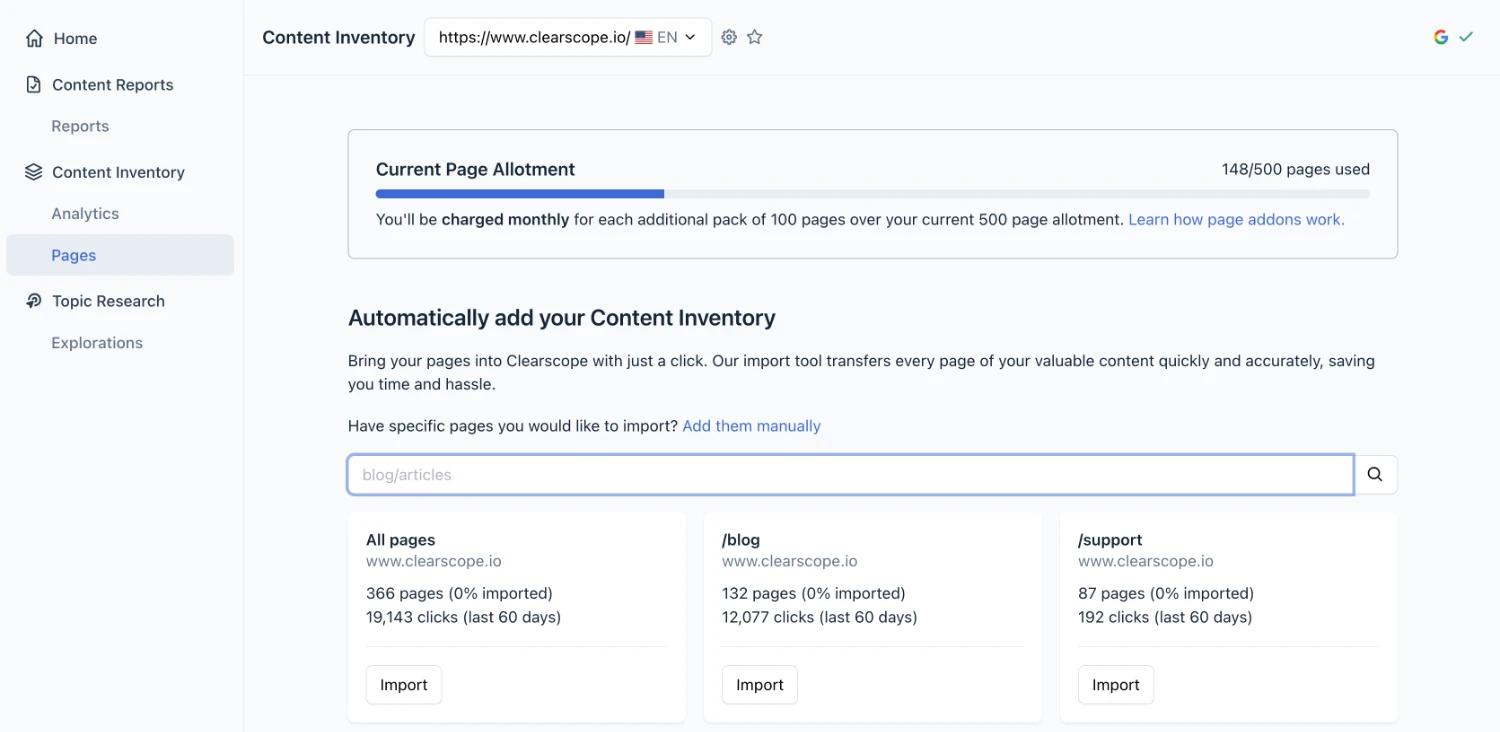Viewport: 1500px width, 732px height.
Task: Follow 'Learn how page addons work' link
Action: tap(1236, 219)
